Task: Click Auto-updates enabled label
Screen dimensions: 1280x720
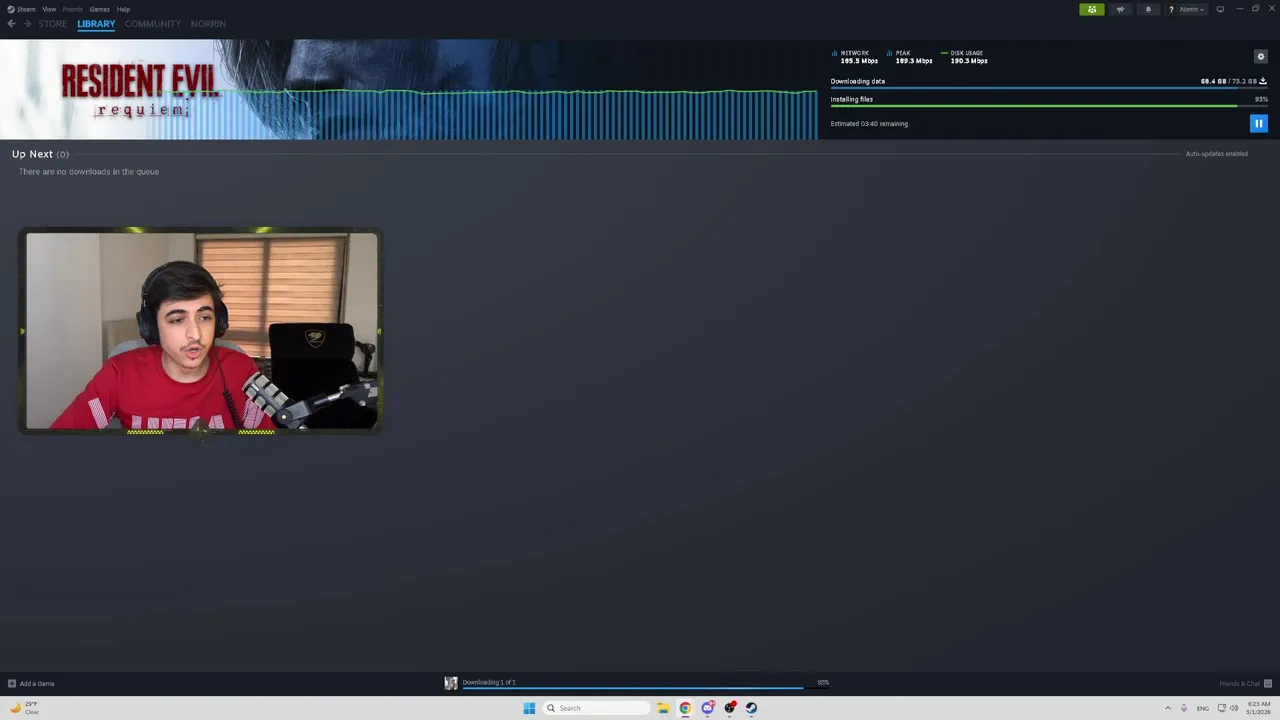Action: pyautogui.click(x=1216, y=154)
